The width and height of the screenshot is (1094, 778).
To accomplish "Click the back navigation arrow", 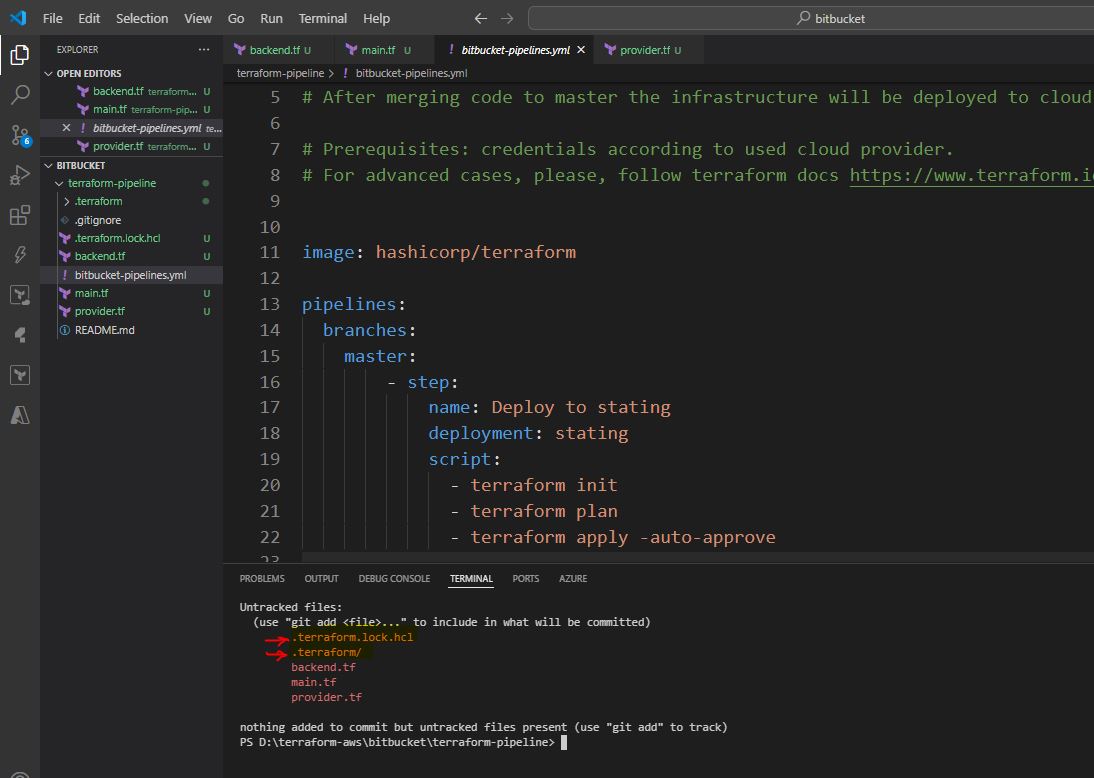I will (481, 18).
